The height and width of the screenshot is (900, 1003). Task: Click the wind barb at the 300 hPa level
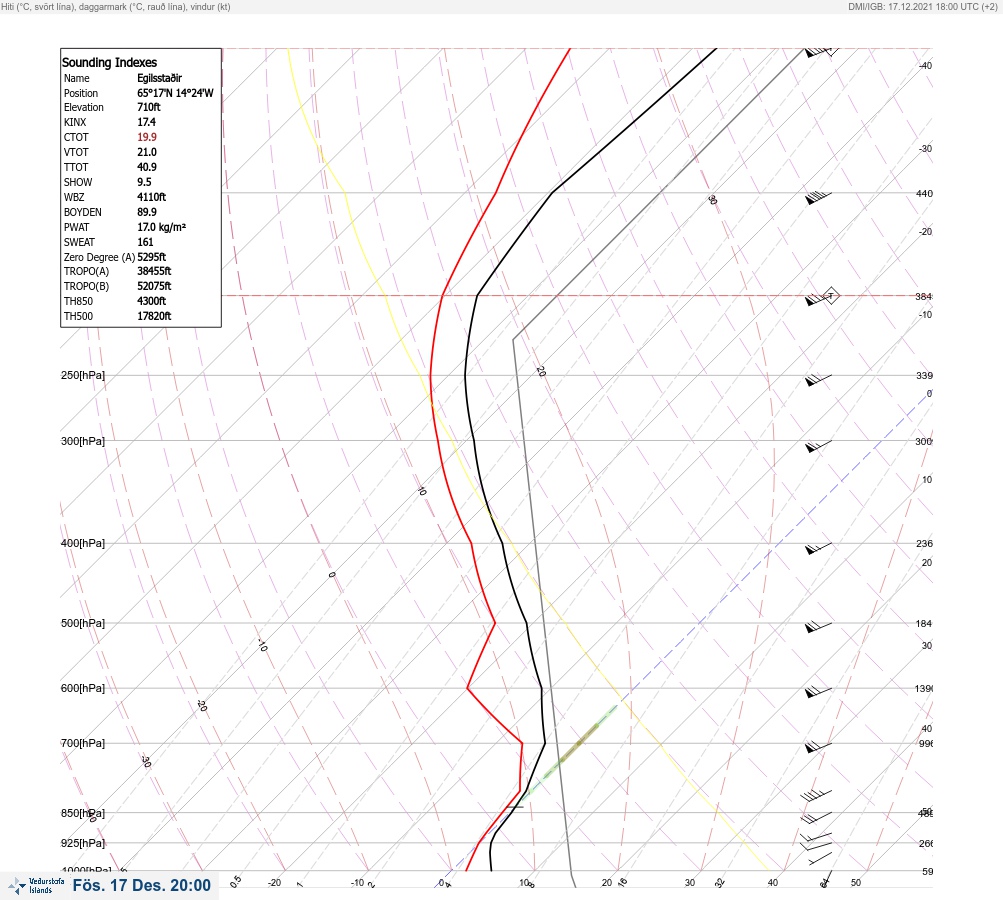(818, 446)
